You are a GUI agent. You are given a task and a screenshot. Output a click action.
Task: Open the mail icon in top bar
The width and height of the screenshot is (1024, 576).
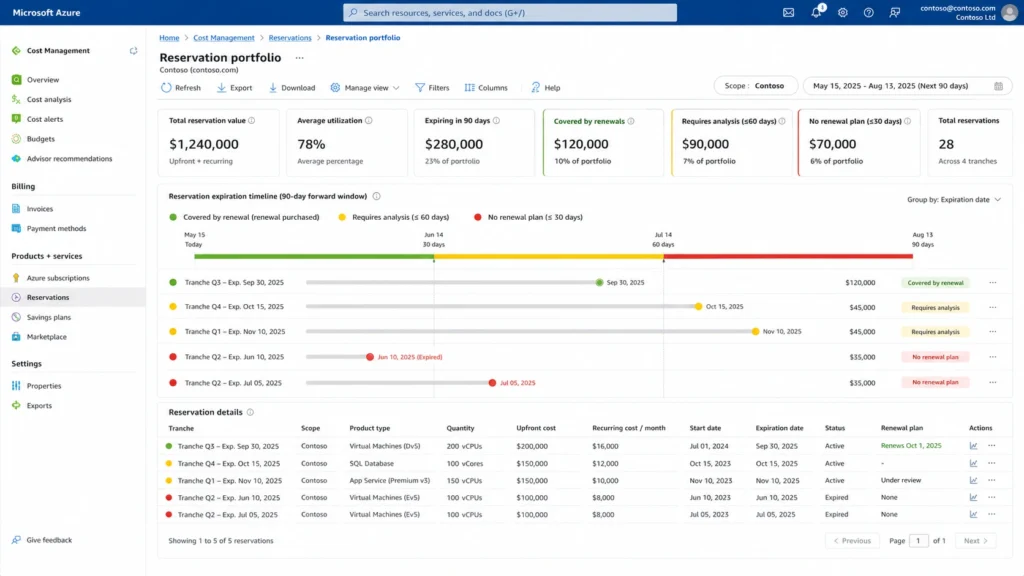(x=788, y=12)
